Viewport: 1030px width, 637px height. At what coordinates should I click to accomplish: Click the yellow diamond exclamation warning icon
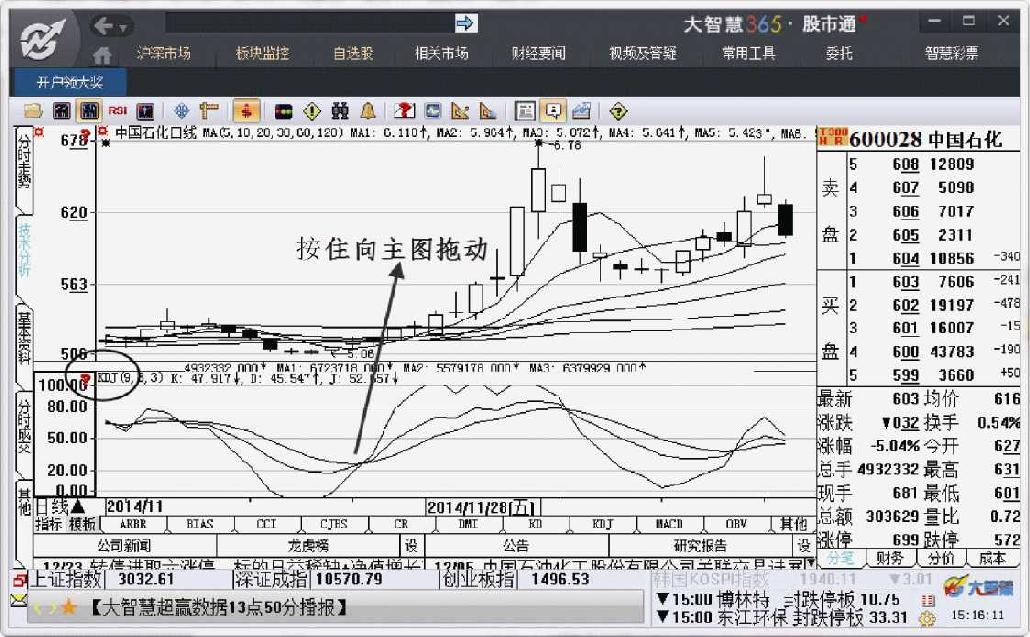click(x=311, y=111)
